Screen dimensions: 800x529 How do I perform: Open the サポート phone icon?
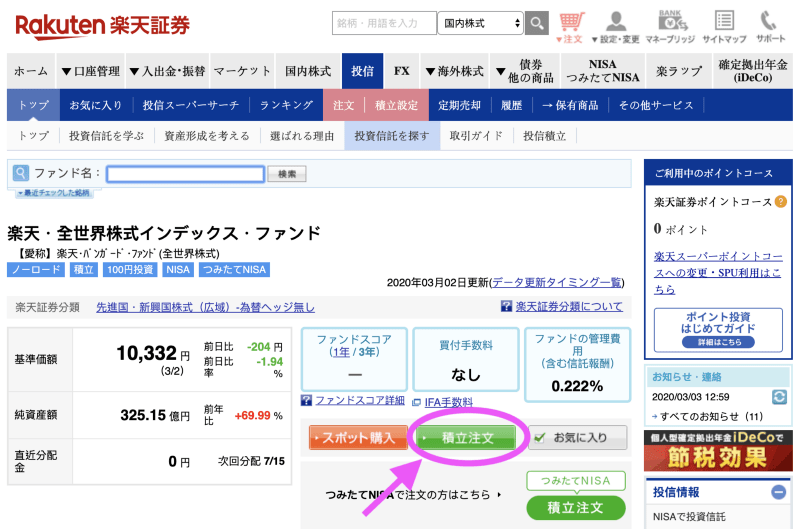(770, 28)
